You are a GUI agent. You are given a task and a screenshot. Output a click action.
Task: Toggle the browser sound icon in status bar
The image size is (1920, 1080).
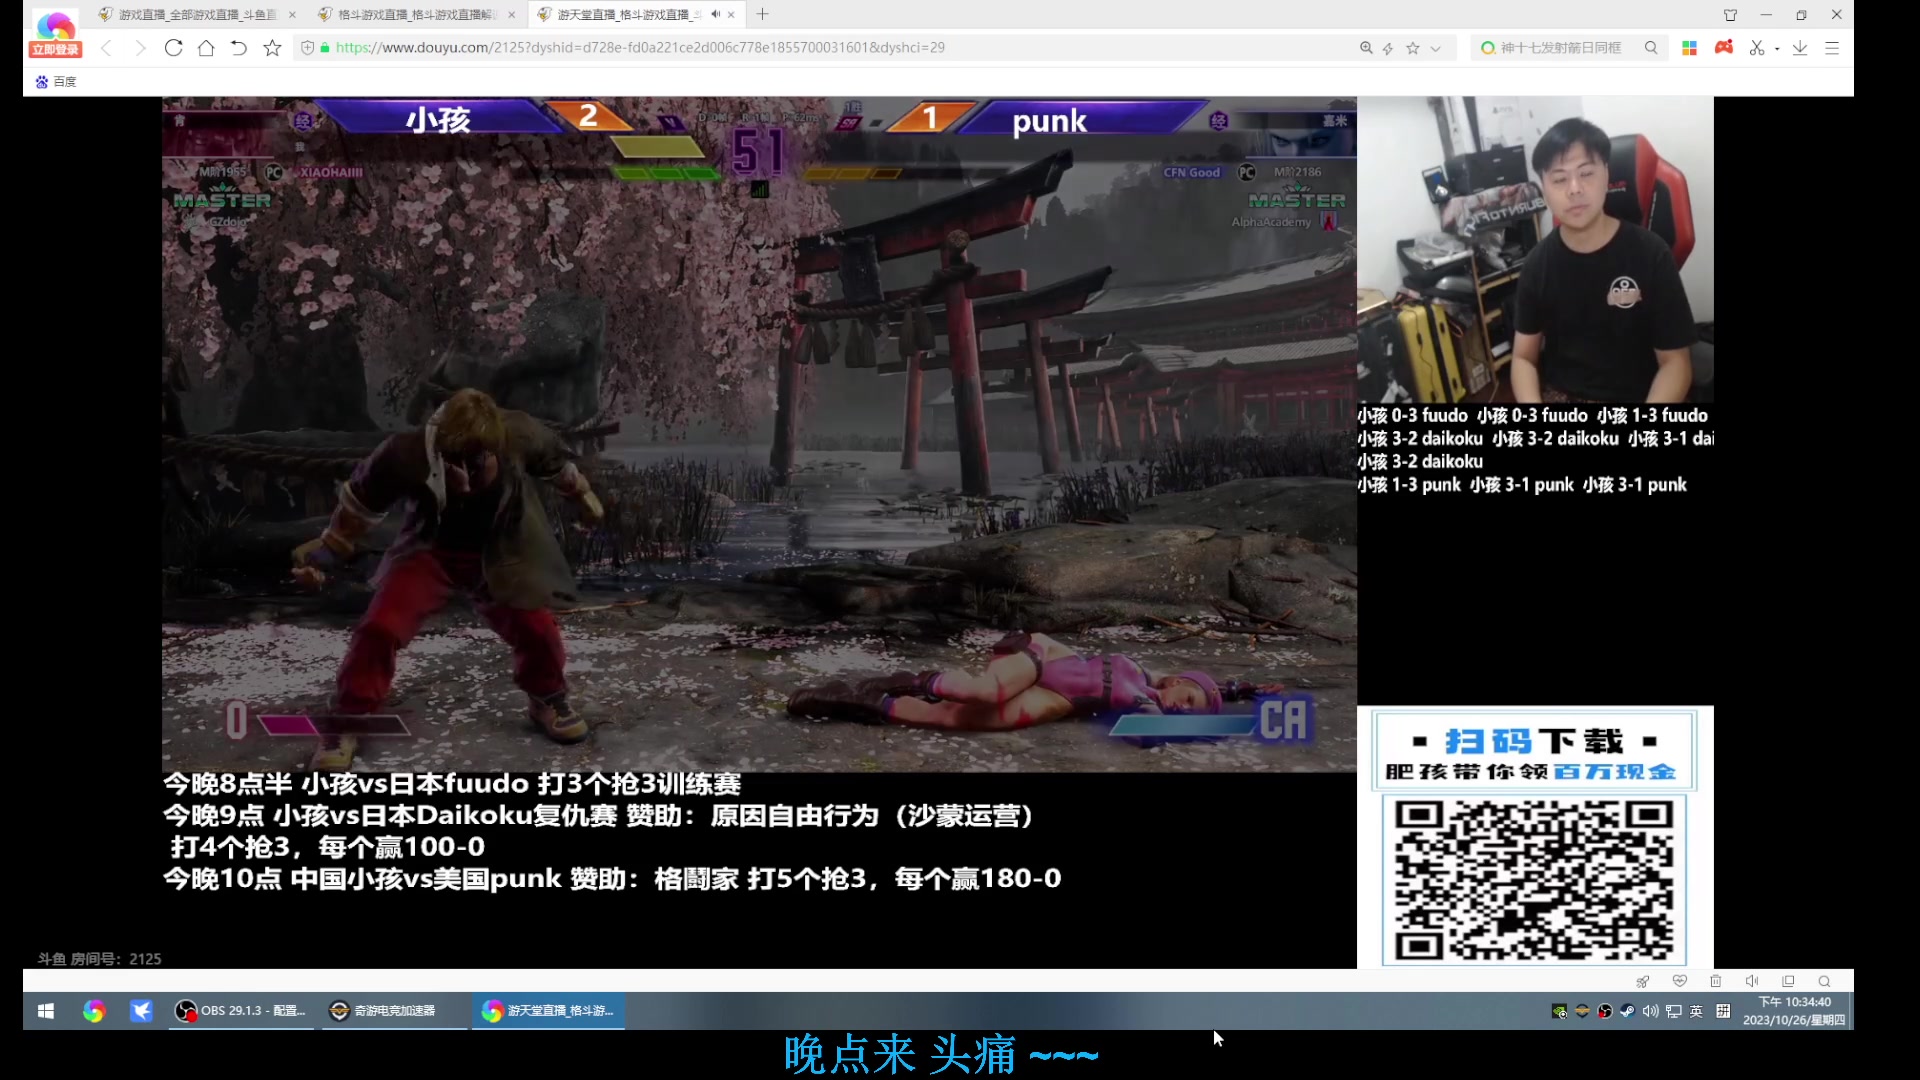point(1752,981)
